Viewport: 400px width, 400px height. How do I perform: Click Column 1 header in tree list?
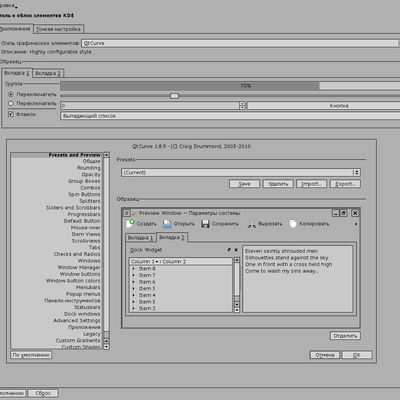click(x=145, y=262)
